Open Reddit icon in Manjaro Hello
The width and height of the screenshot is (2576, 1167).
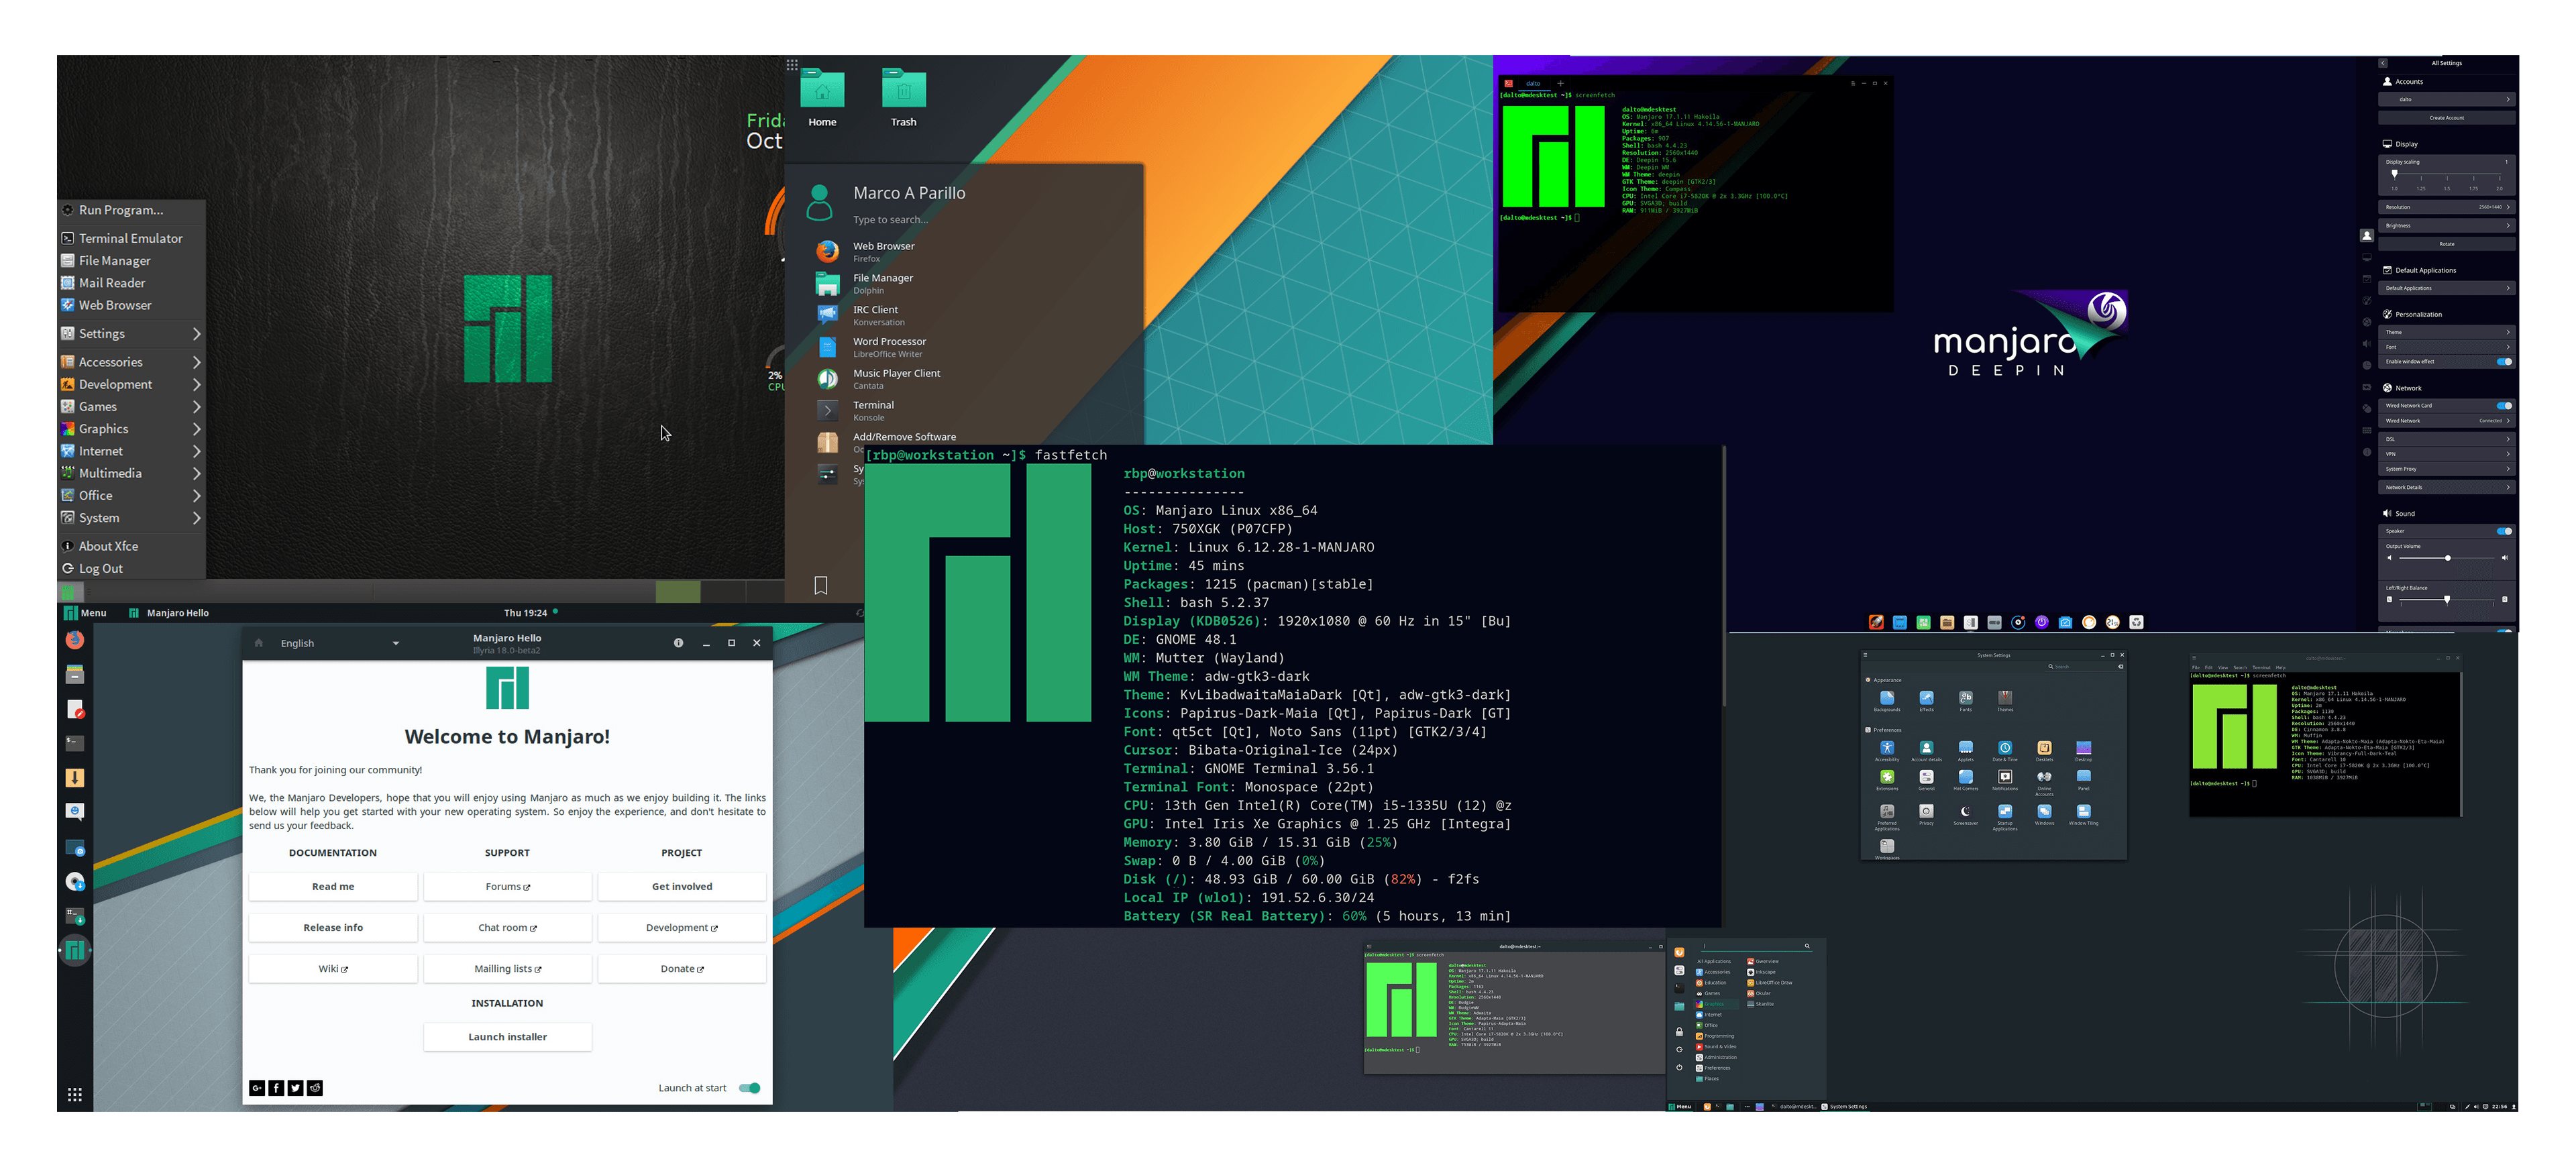(315, 1088)
